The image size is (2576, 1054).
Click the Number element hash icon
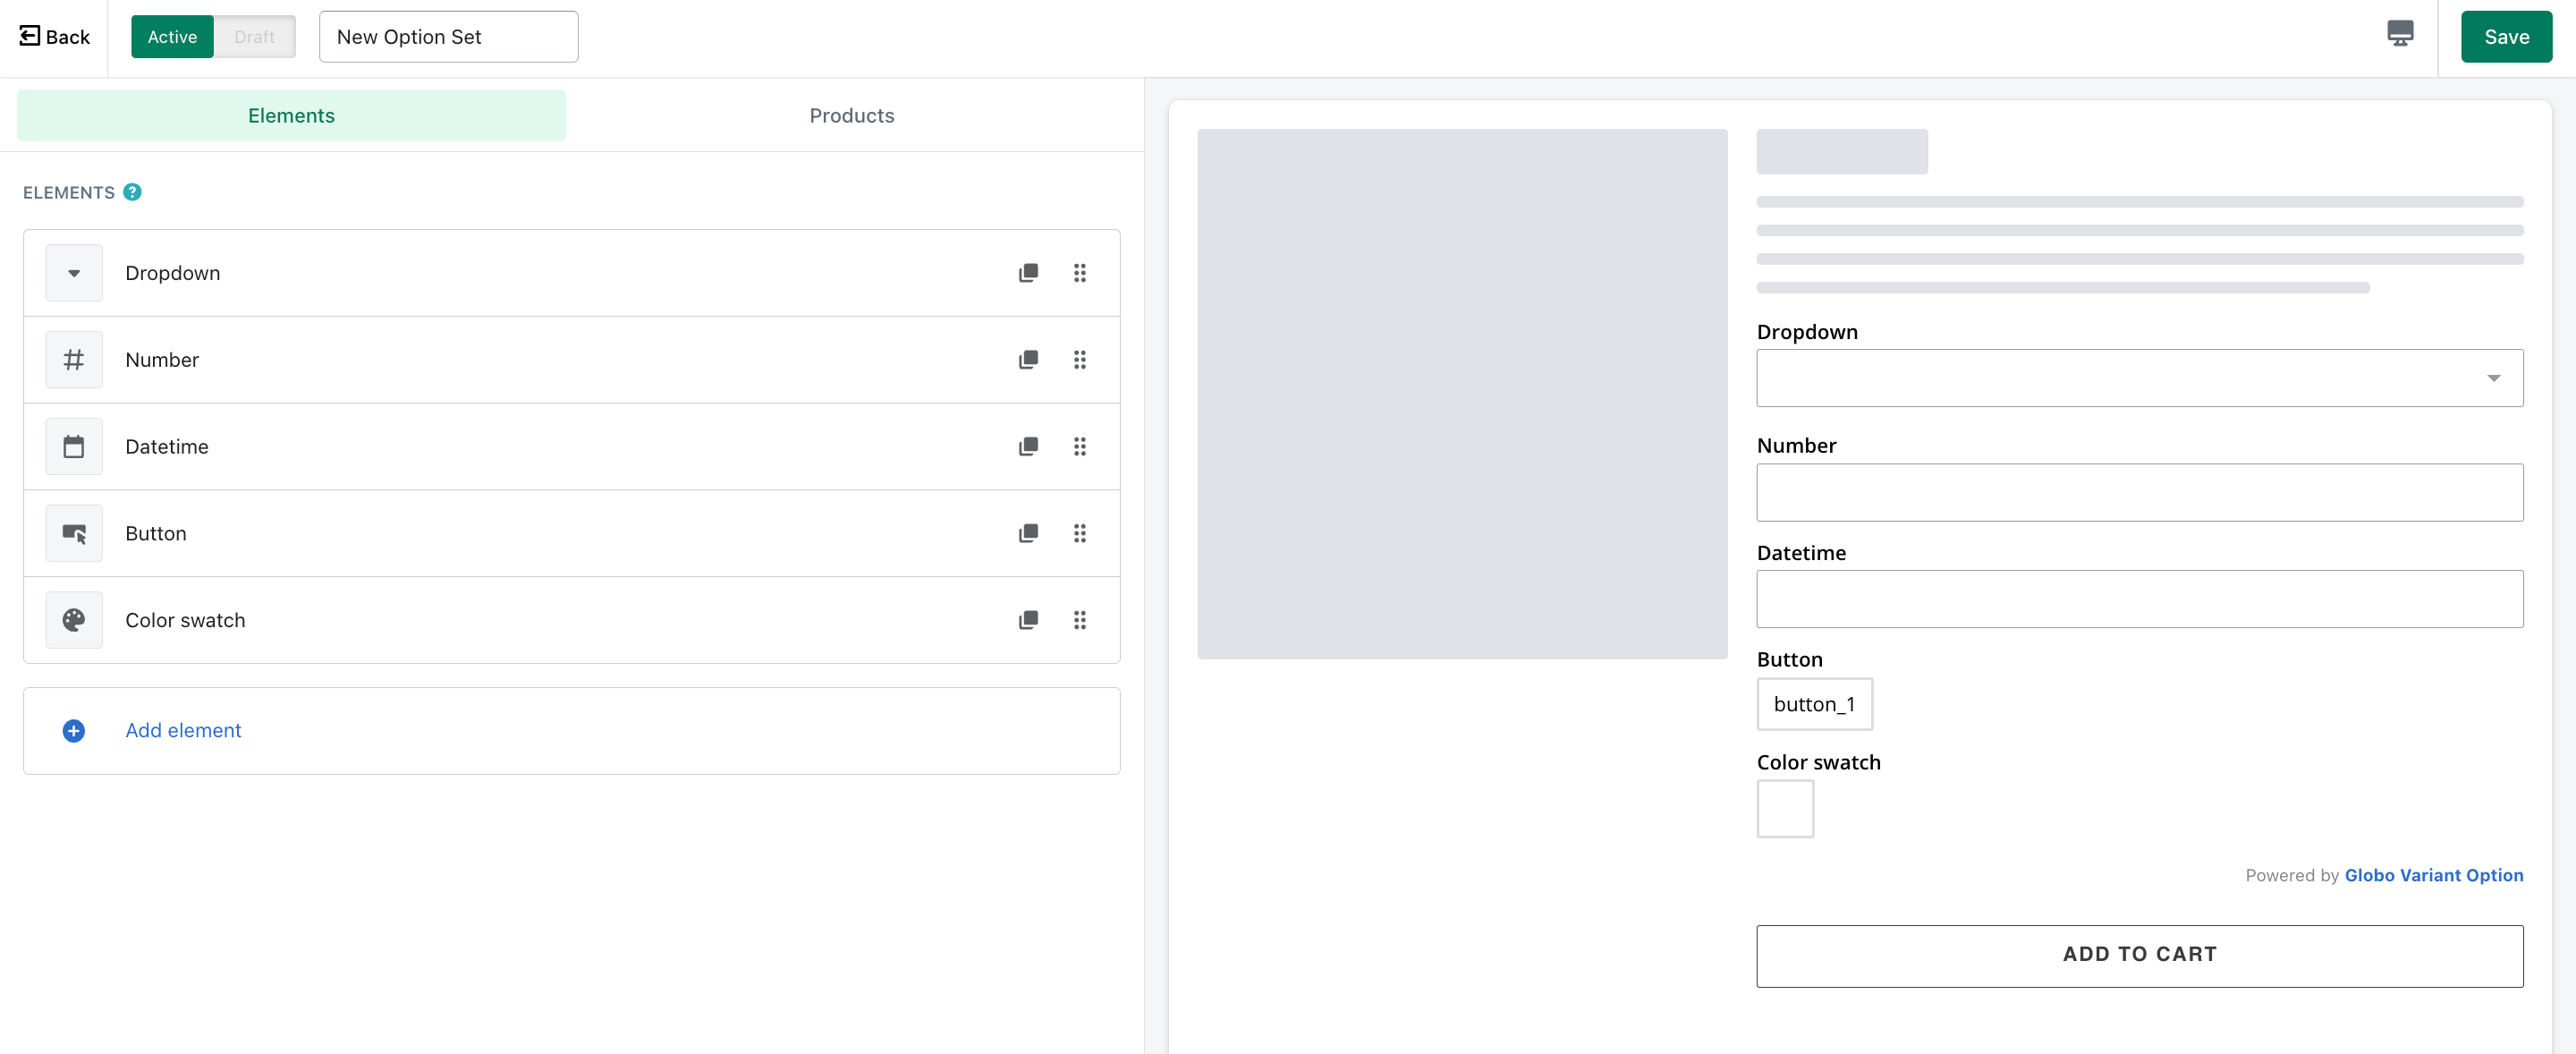pyautogui.click(x=73, y=359)
